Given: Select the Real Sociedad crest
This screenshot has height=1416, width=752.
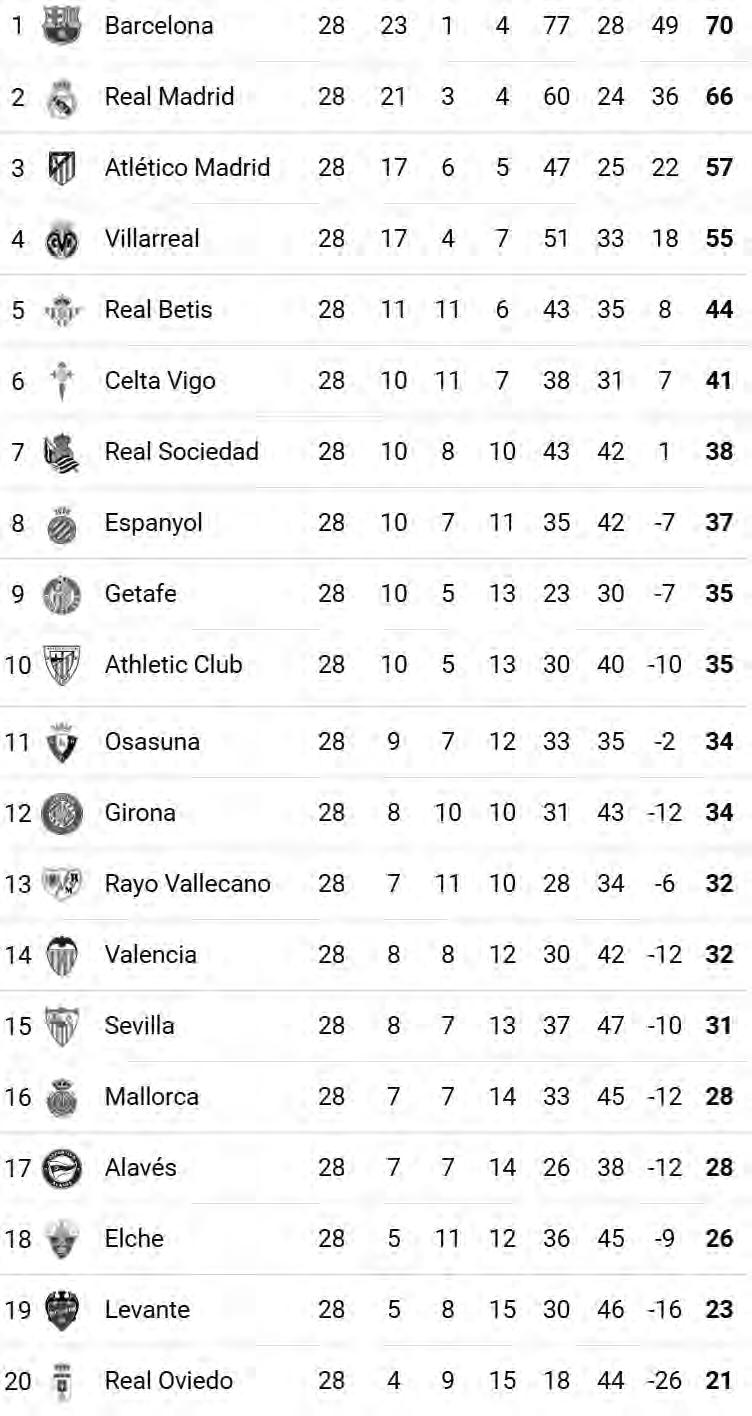Looking at the screenshot, I should point(61,453).
